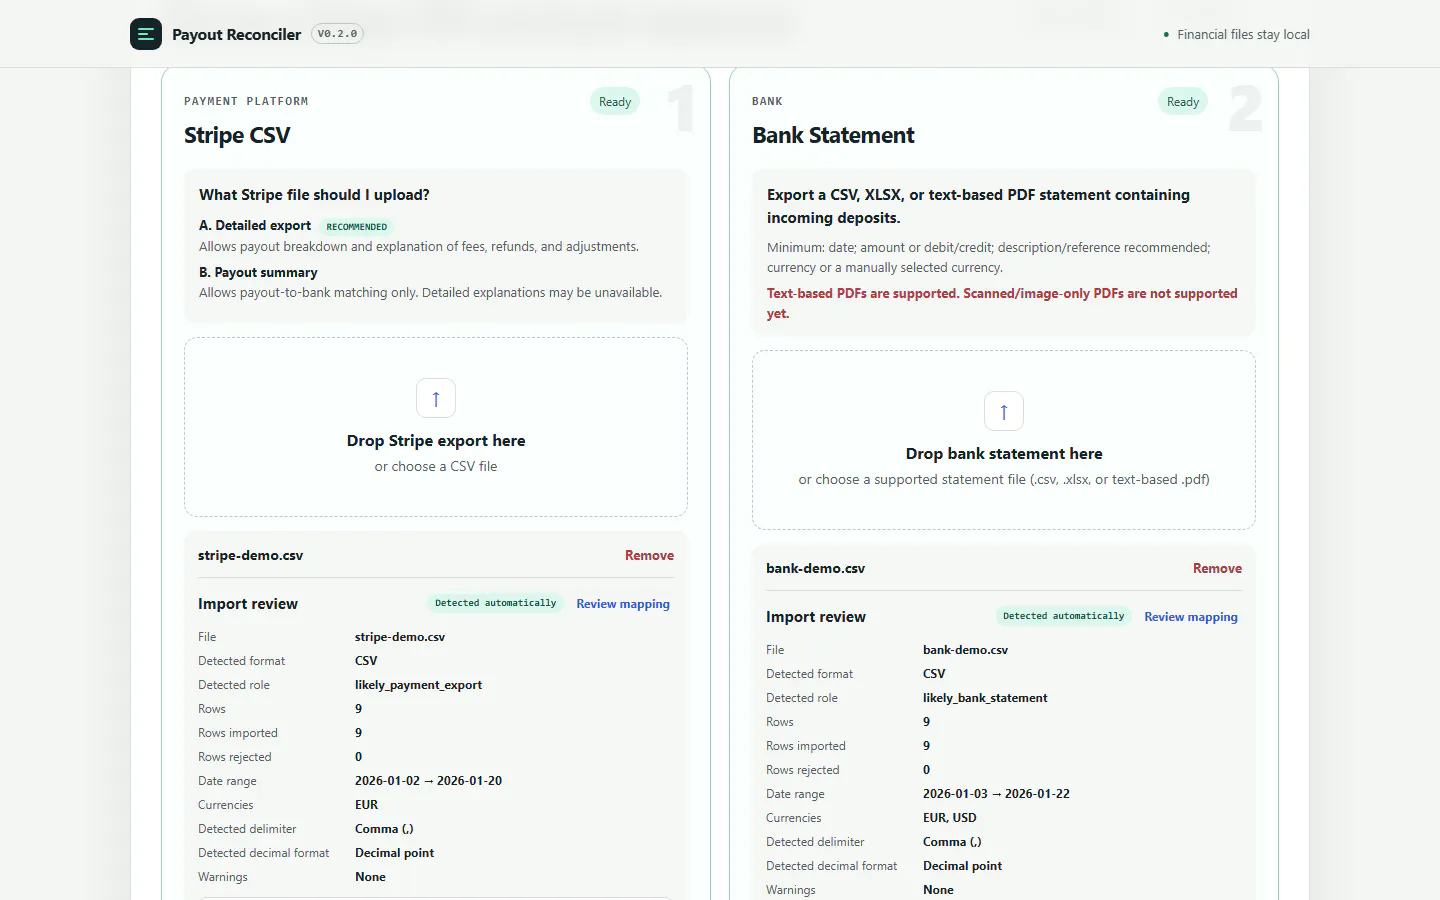Click the Drop bank statement here zone

(x=1004, y=440)
